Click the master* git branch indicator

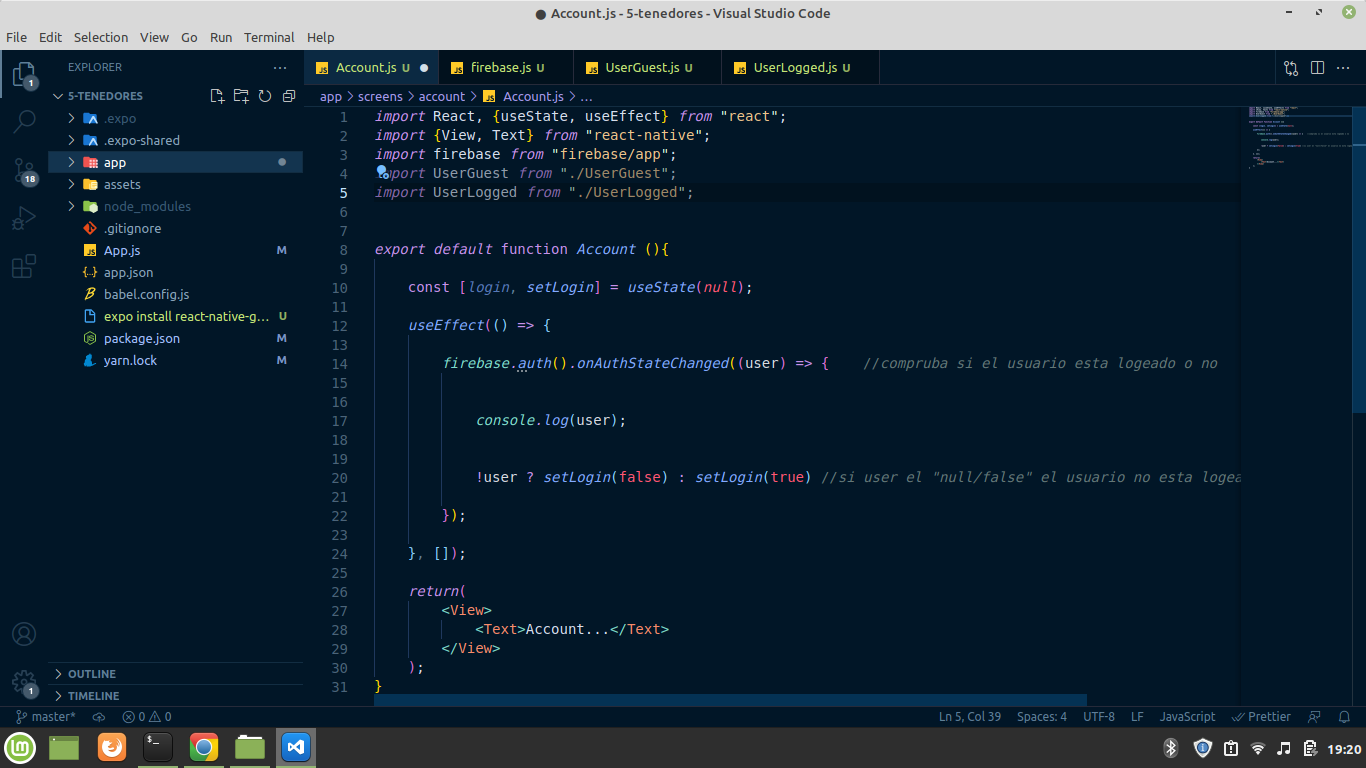(46, 717)
